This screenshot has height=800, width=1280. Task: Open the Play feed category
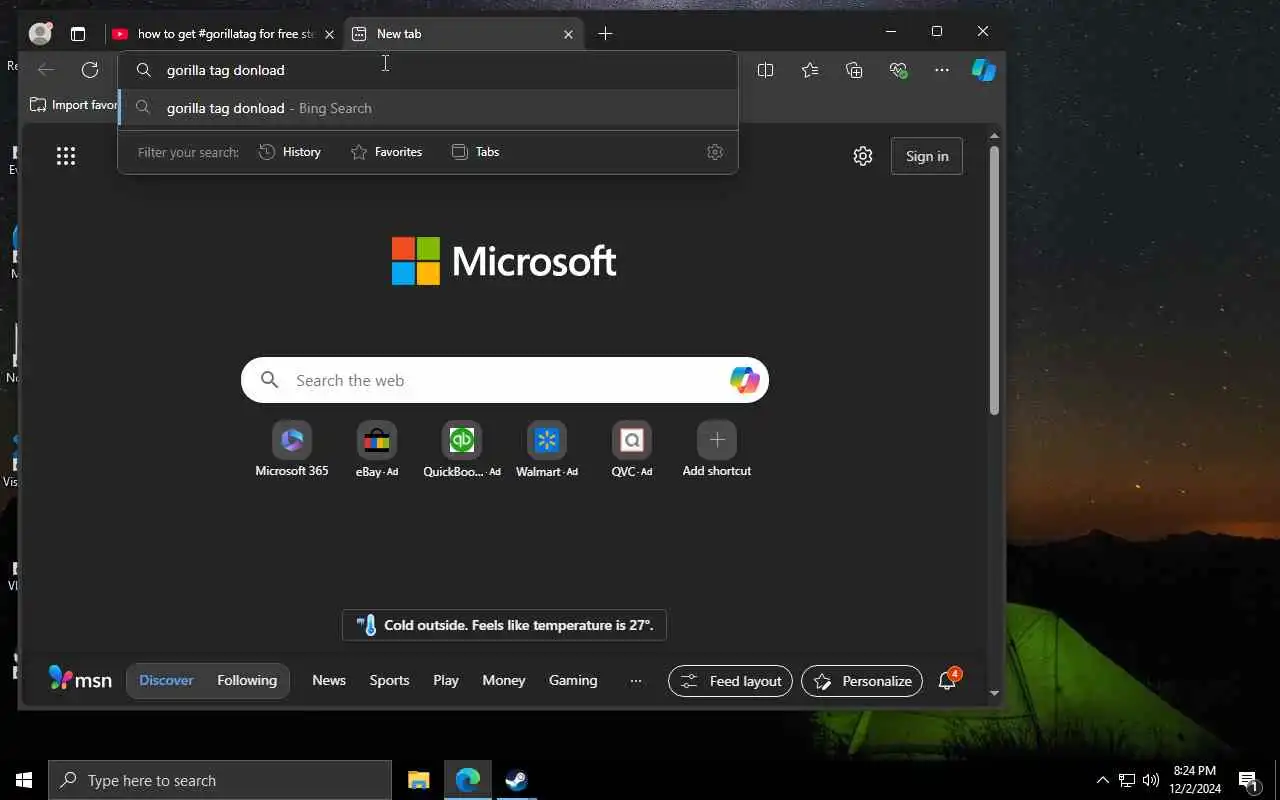coord(446,680)
